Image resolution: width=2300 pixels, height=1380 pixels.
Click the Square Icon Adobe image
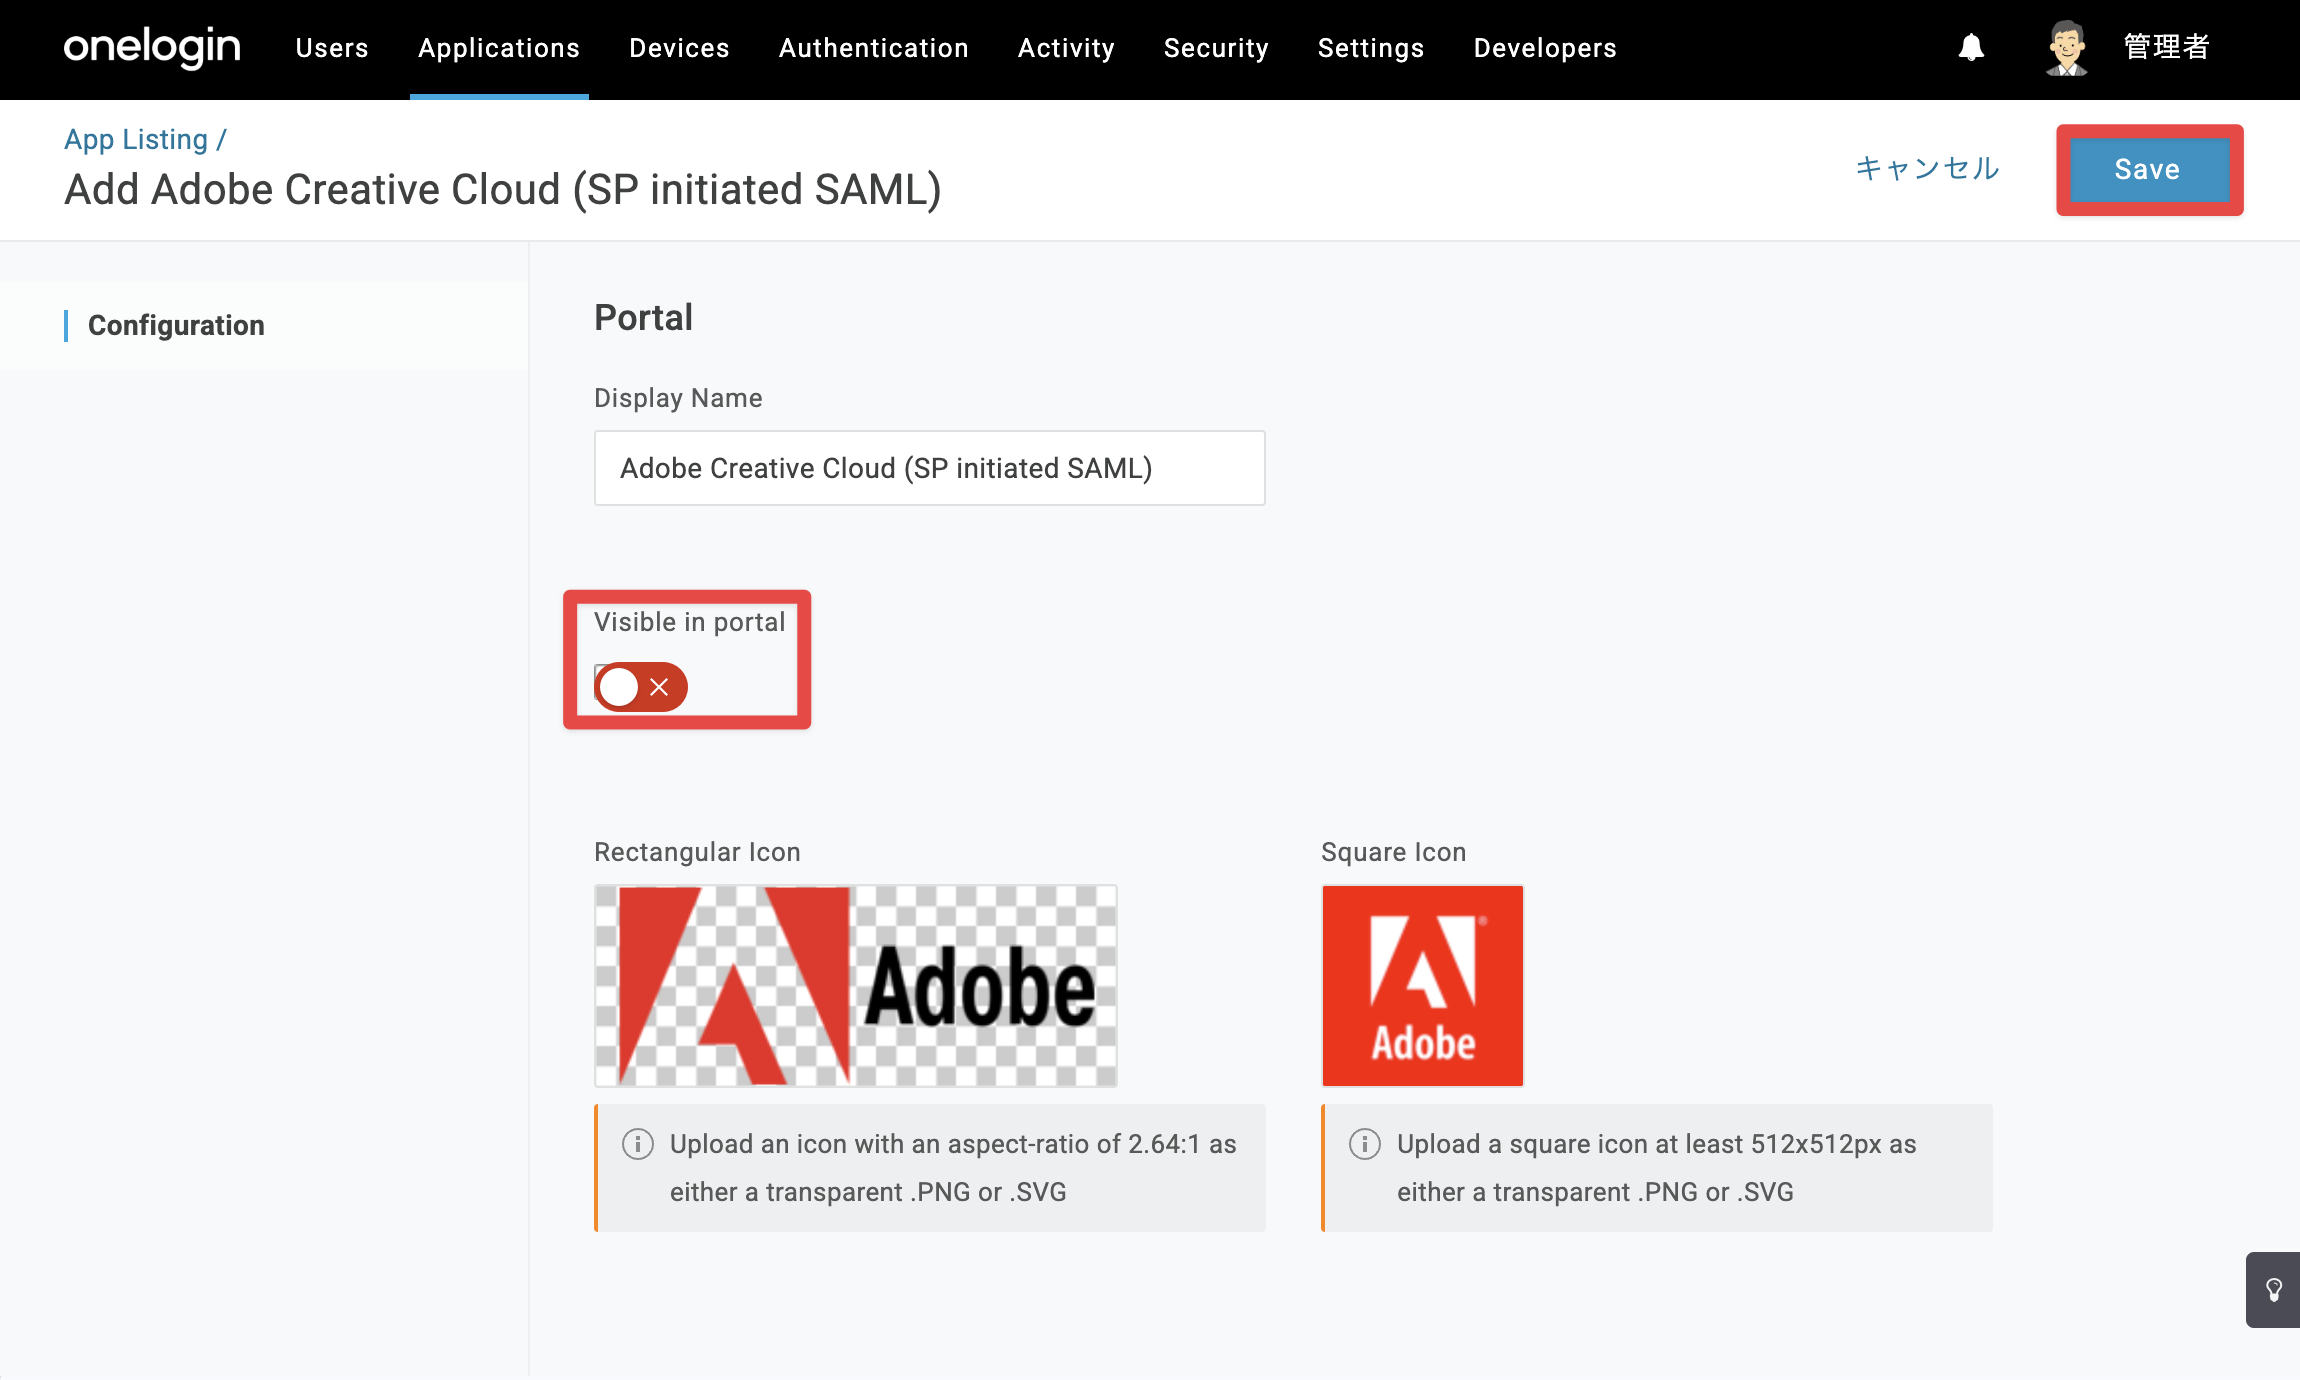[x=1422, y=986]
